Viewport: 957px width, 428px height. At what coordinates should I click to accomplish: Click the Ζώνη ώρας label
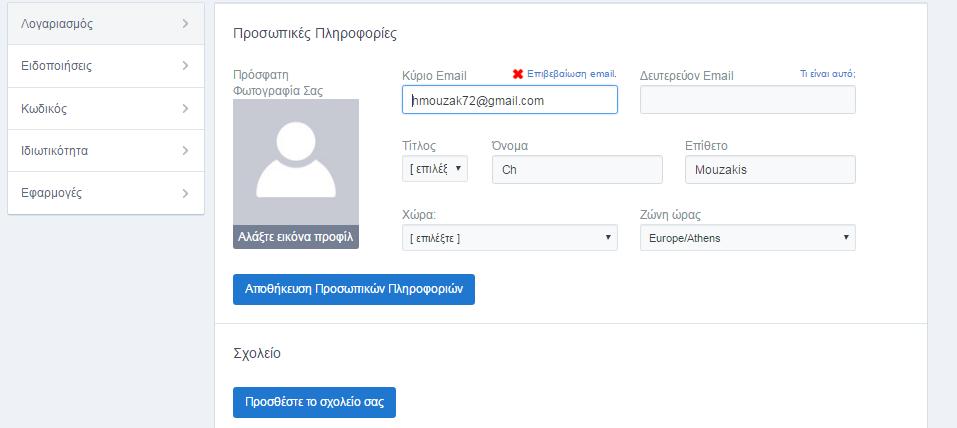pos(671,215)
